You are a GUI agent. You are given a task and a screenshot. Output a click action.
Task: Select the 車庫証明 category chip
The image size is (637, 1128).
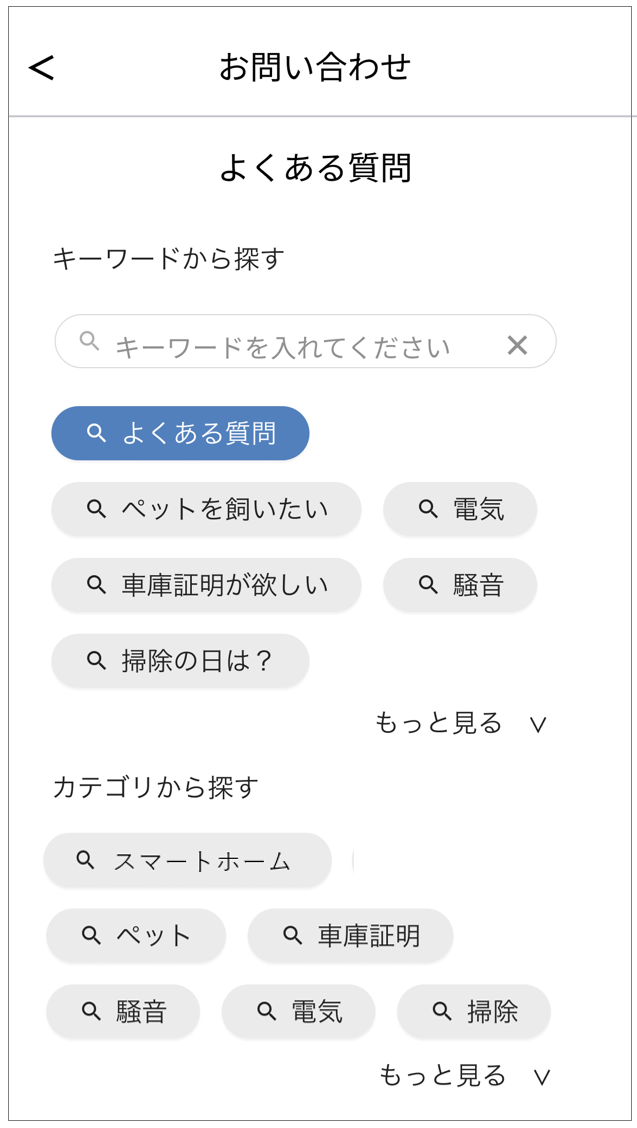pos(350,936)
